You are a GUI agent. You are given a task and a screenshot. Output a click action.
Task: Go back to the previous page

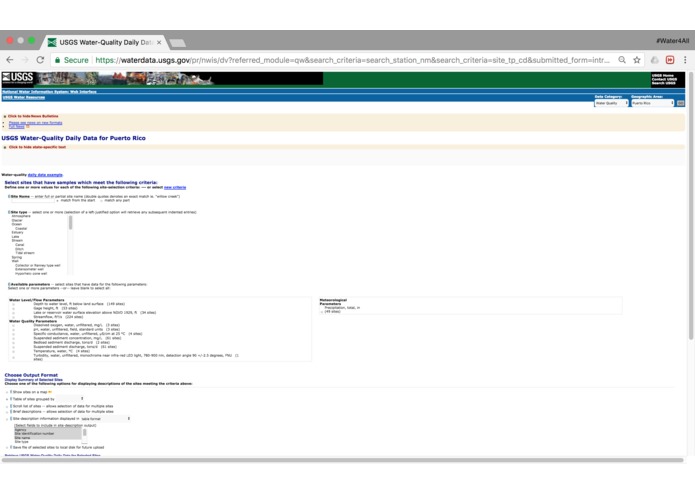[10, 60]
